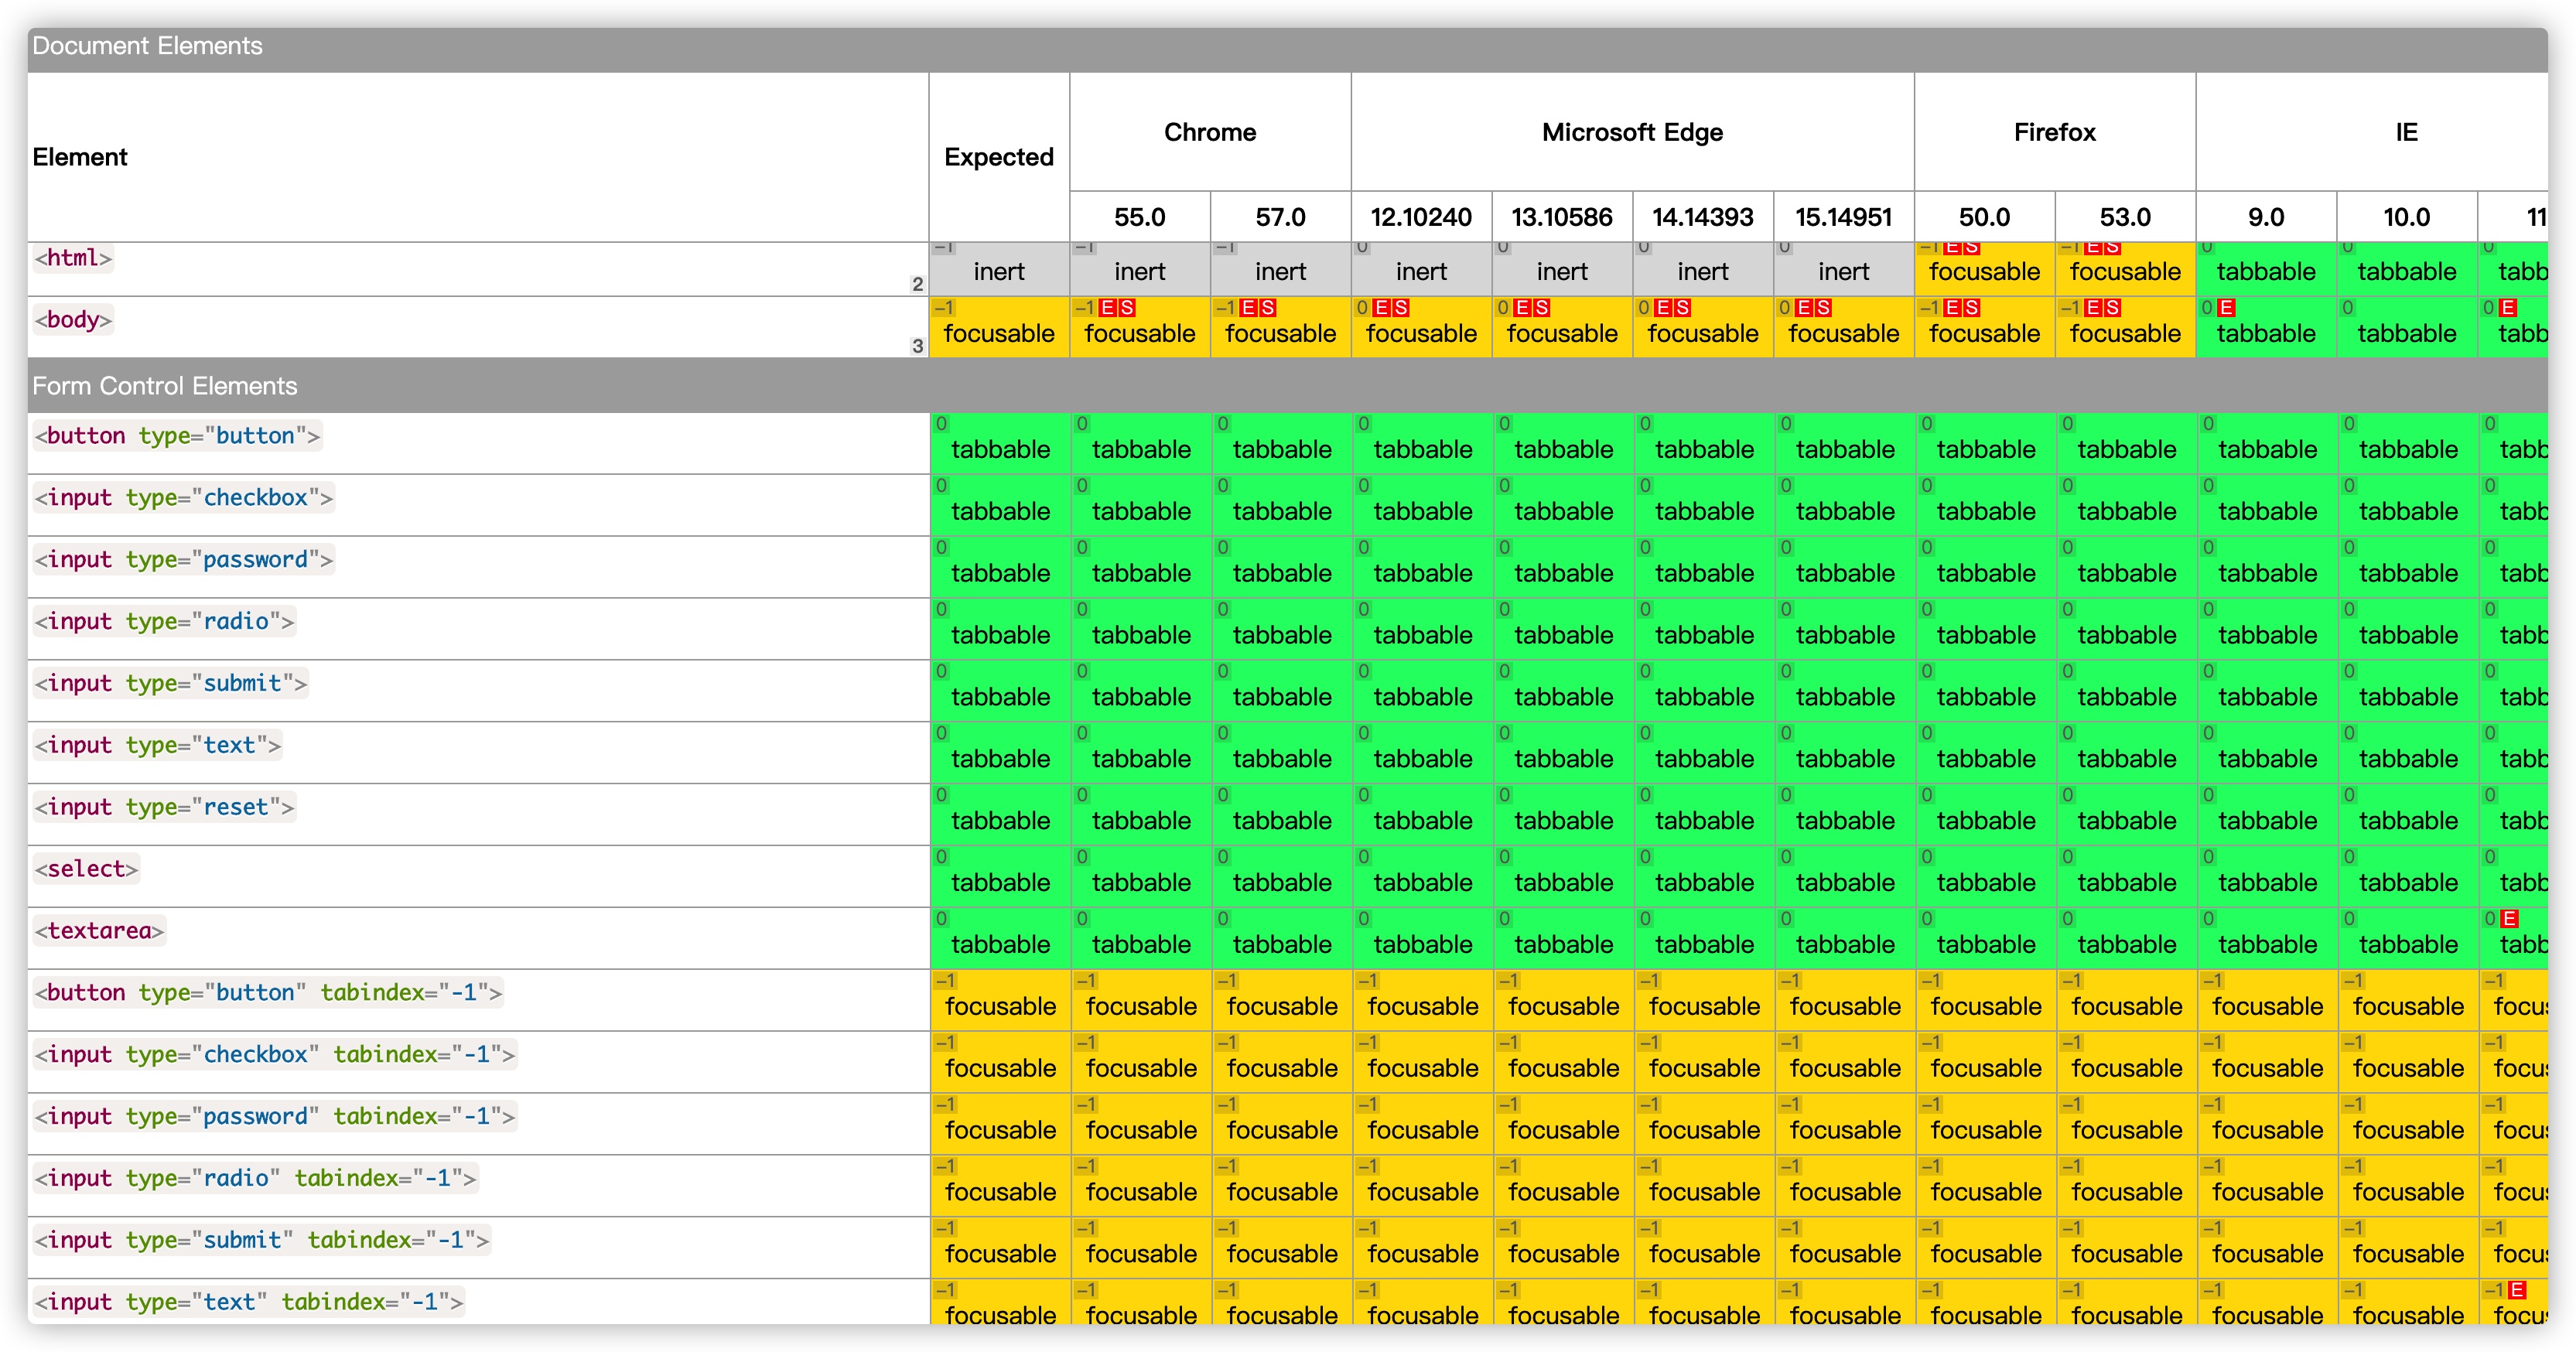
Task: Select the Firefox '50.0' version header
Action: (1985, 217)
